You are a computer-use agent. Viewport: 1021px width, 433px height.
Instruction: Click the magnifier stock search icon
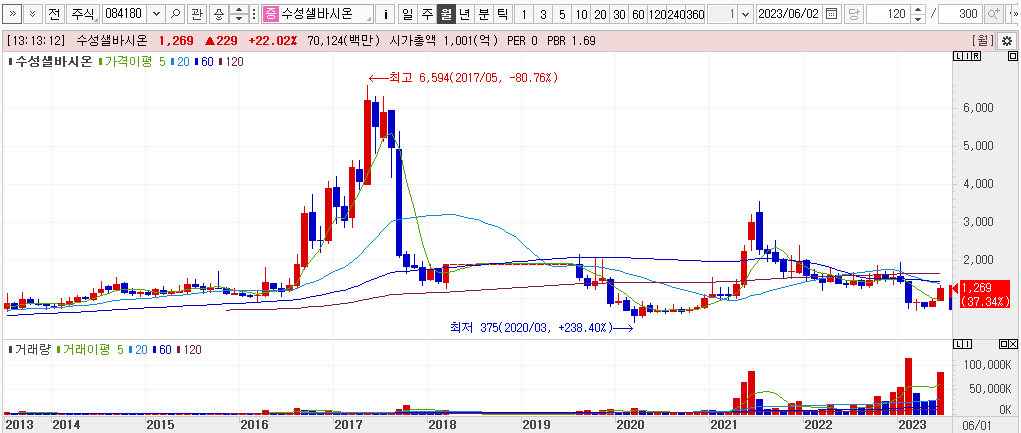[x=176, y=14]
